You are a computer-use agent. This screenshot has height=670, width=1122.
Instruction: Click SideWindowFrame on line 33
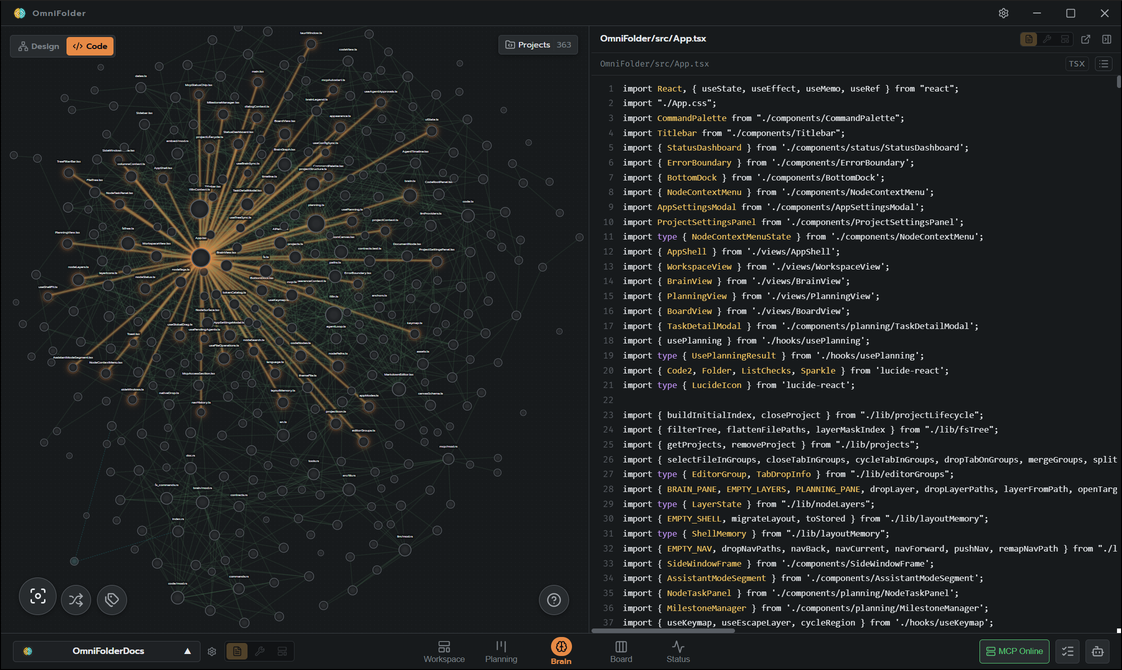pos(703,563)
